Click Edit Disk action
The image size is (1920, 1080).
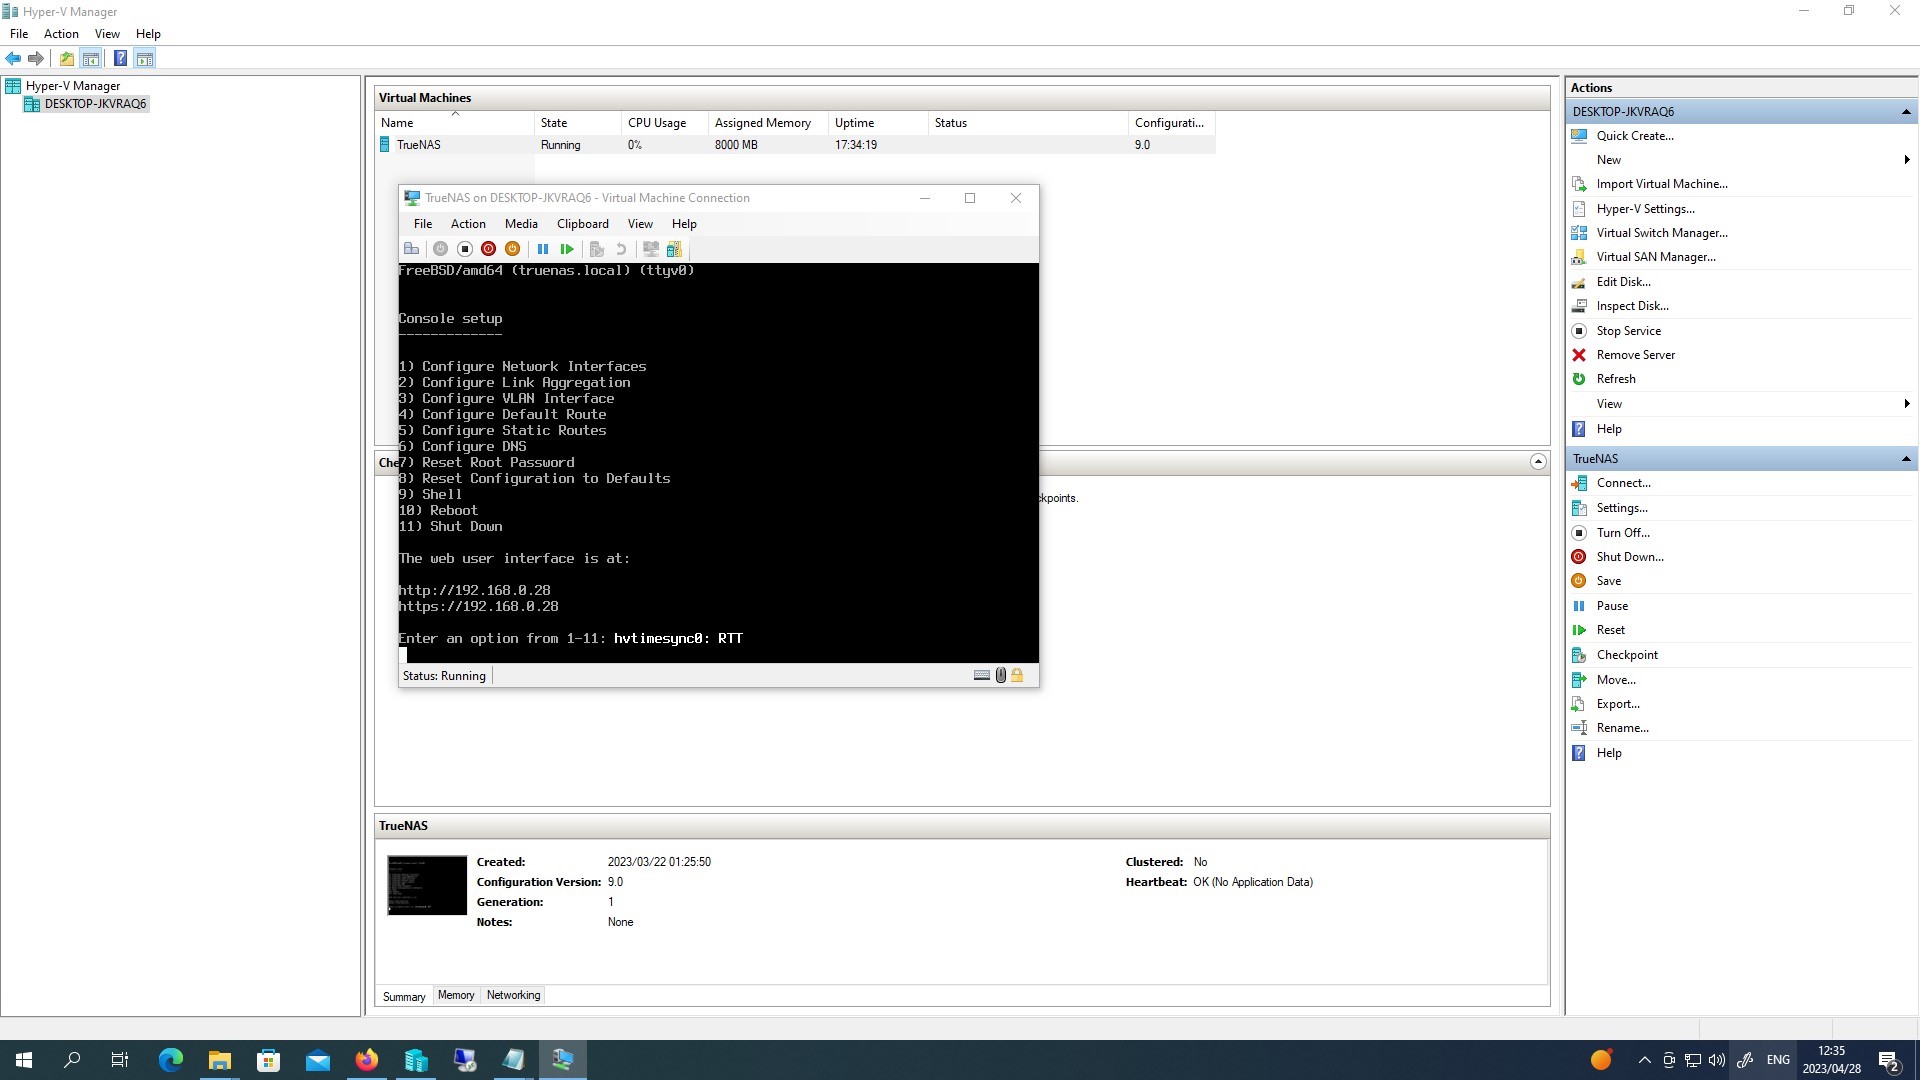1623,282
